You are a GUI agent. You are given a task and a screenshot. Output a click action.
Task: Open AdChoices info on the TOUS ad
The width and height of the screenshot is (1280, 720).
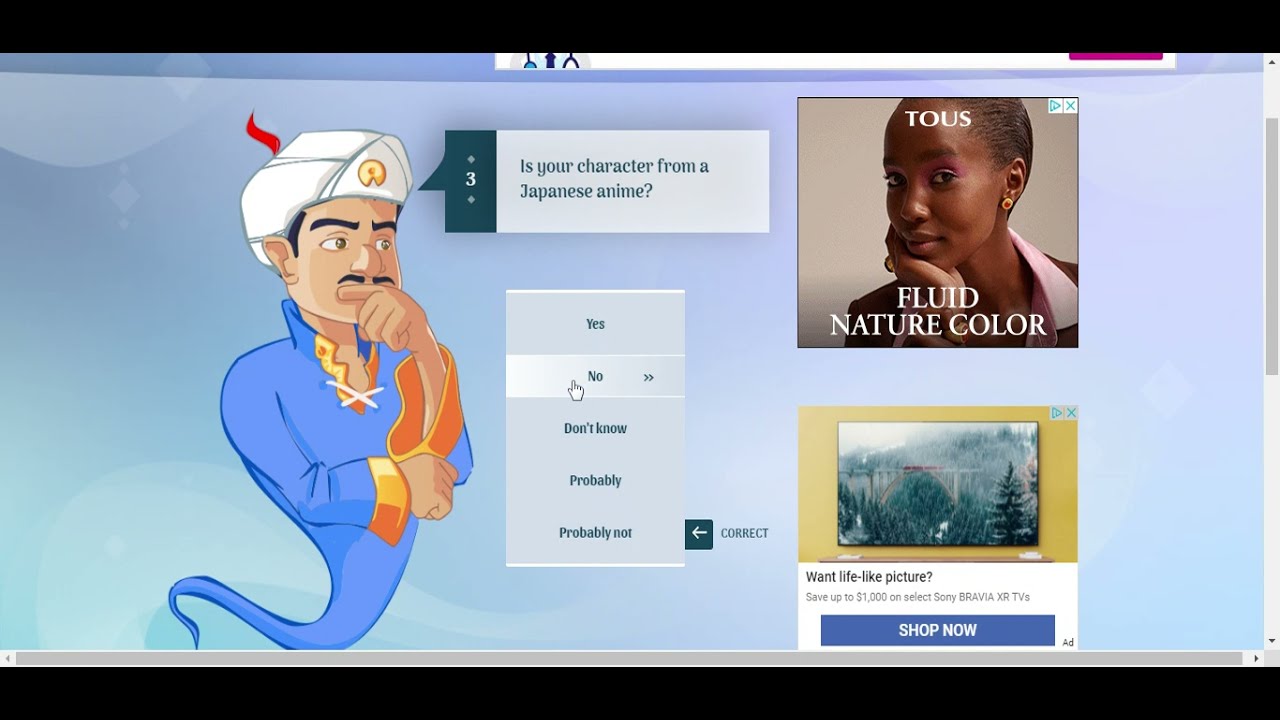point(1055,105)
